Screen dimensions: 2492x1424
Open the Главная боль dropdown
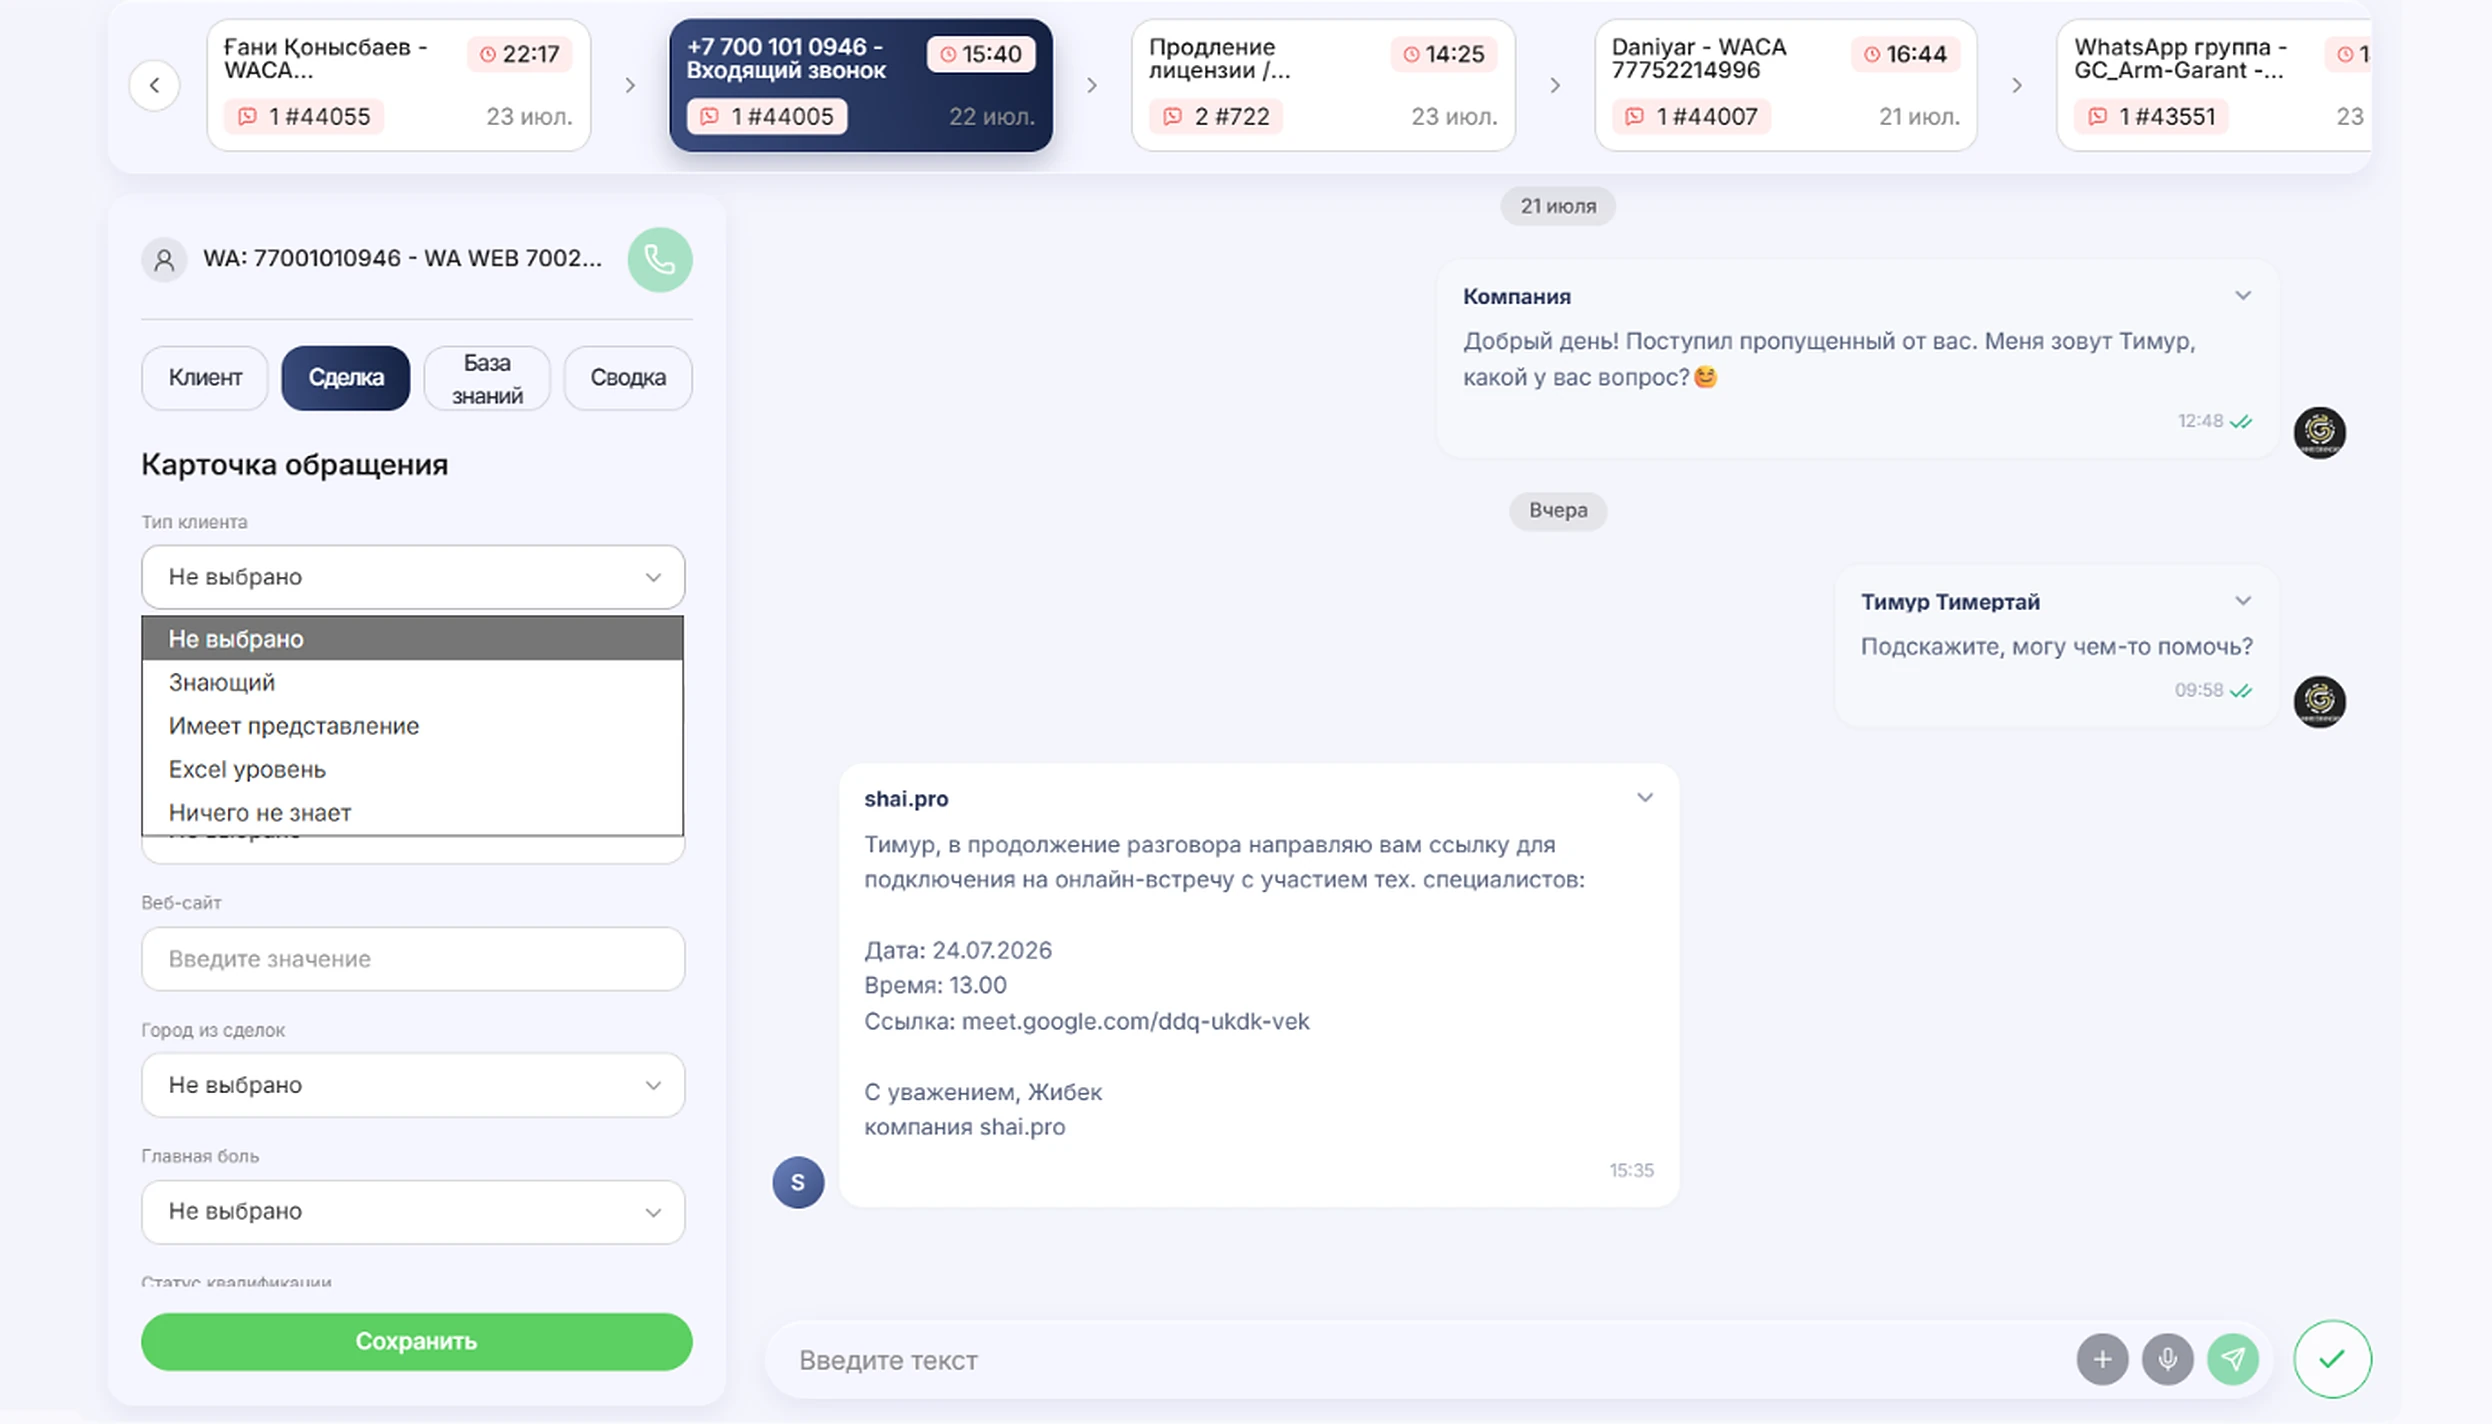(x=413, y=1212)
